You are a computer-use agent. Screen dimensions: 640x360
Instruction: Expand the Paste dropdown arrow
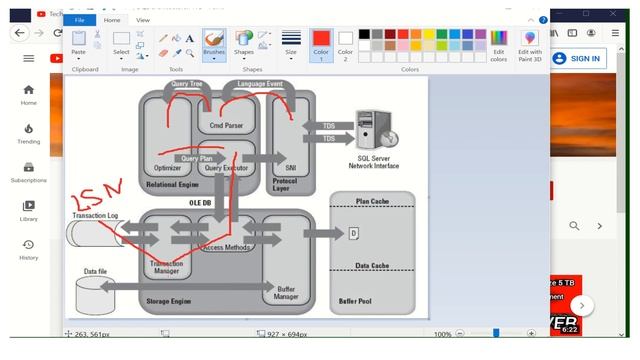point(79,59)
